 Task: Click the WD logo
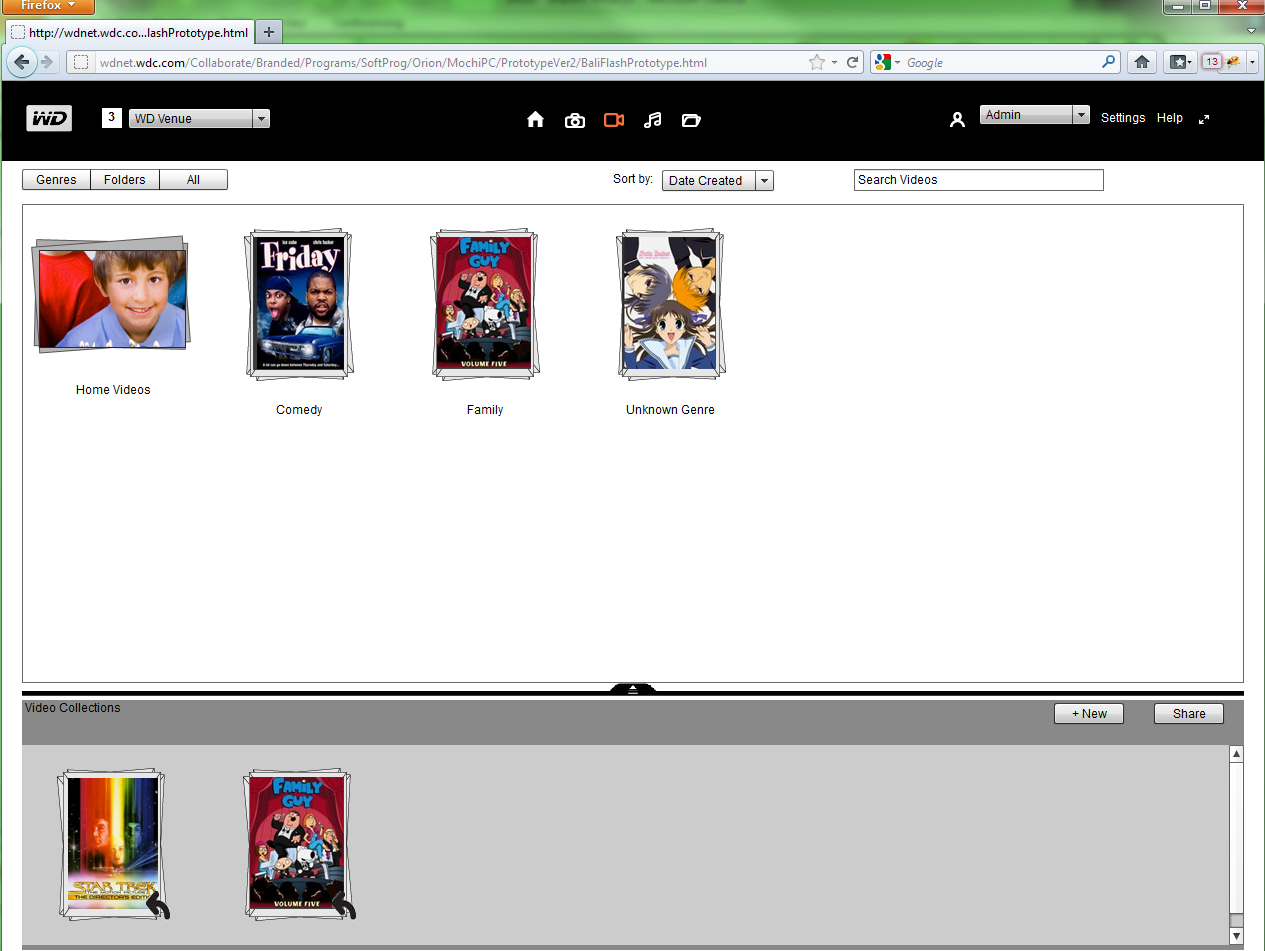49,119
